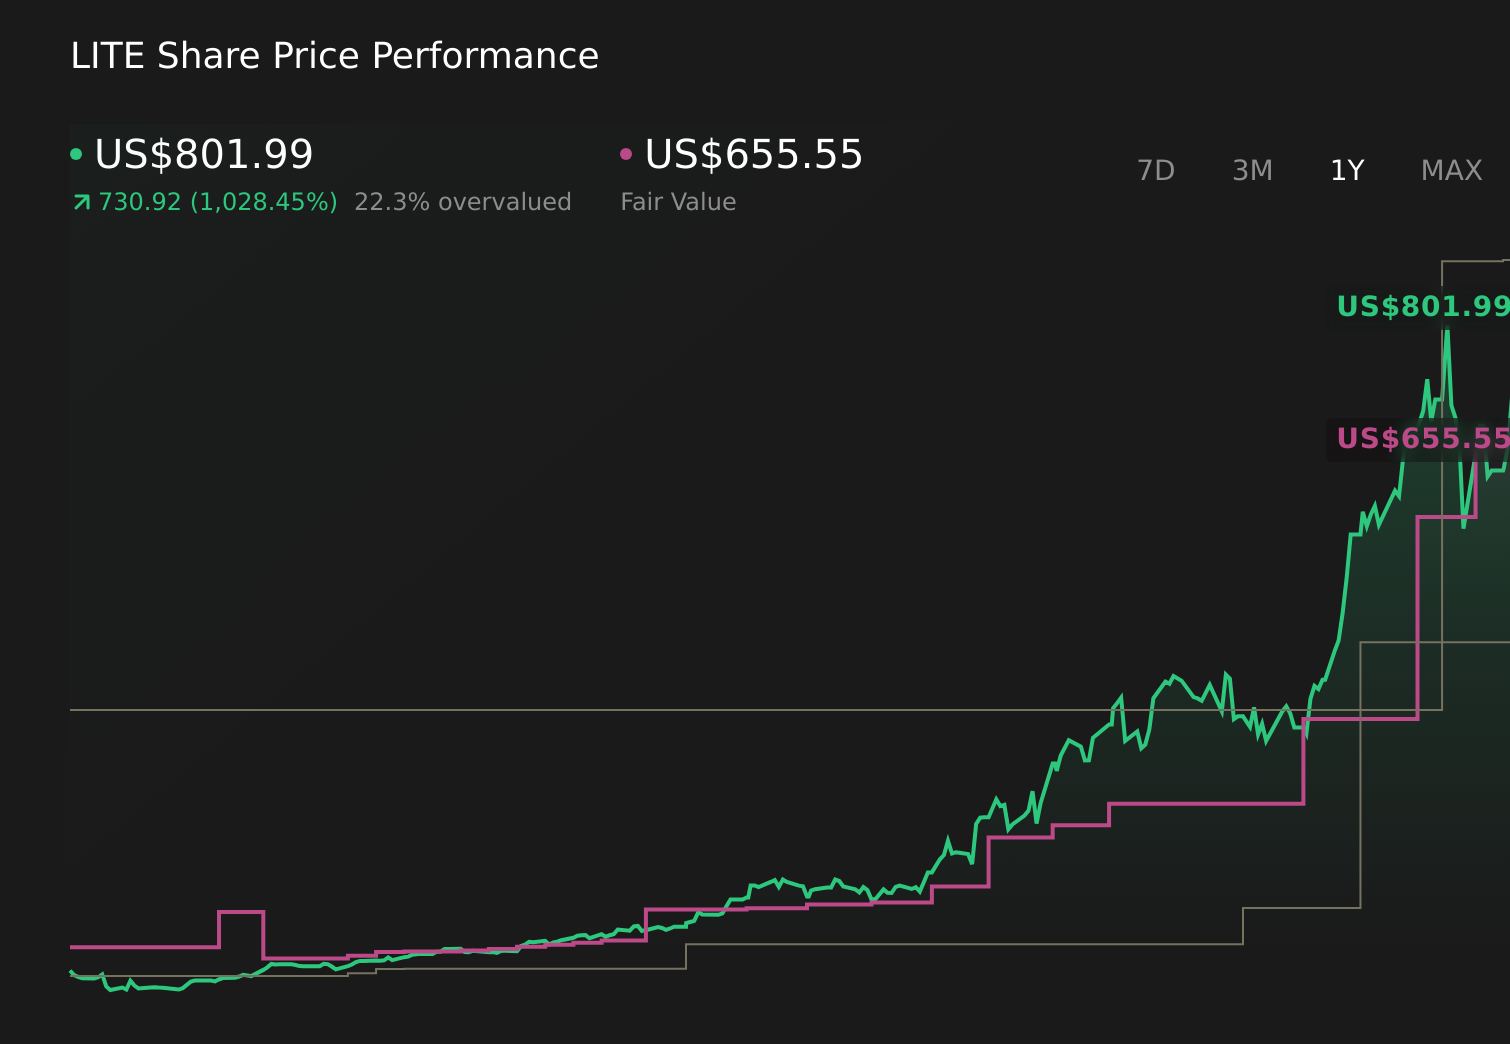Click the 730.92 (1,028.45%) gain figure
This screenshot has width=1510, height=1044.
click(218, 202)
